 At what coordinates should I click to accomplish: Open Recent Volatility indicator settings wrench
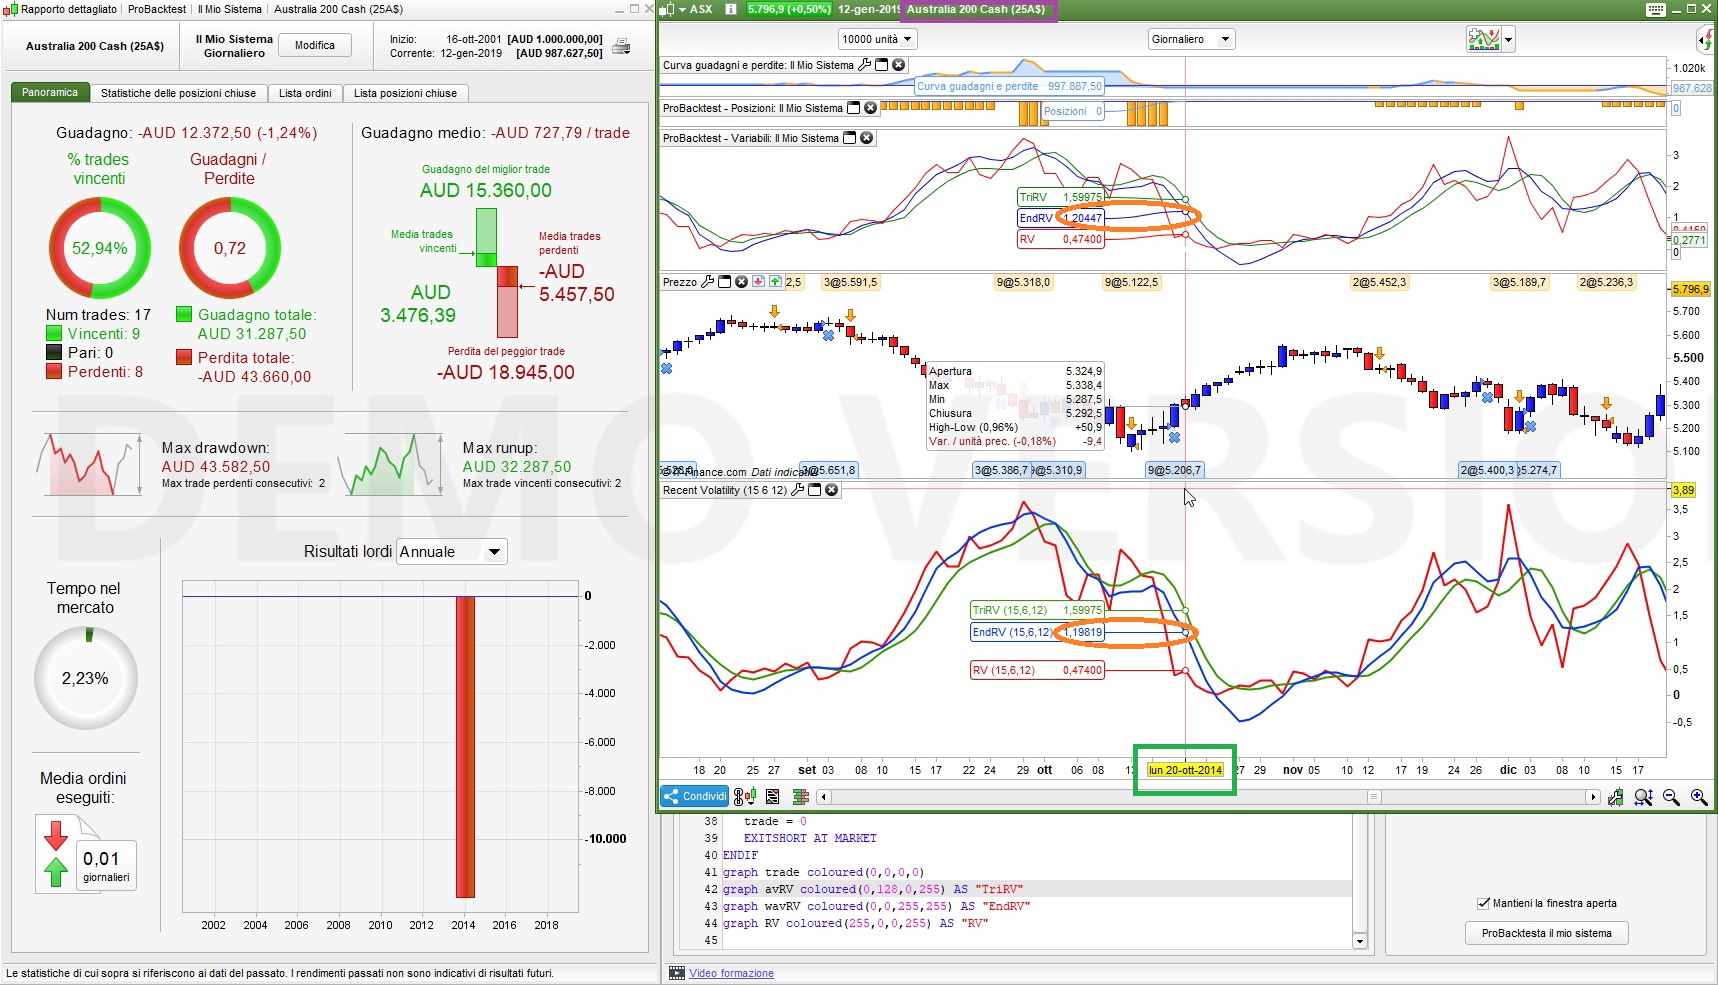[797, 490]
